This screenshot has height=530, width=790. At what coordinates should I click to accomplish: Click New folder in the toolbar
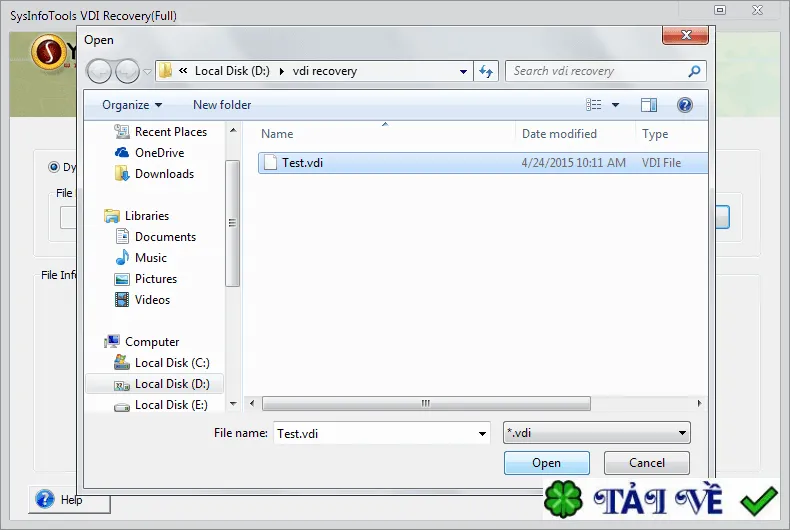click(222, 105)
